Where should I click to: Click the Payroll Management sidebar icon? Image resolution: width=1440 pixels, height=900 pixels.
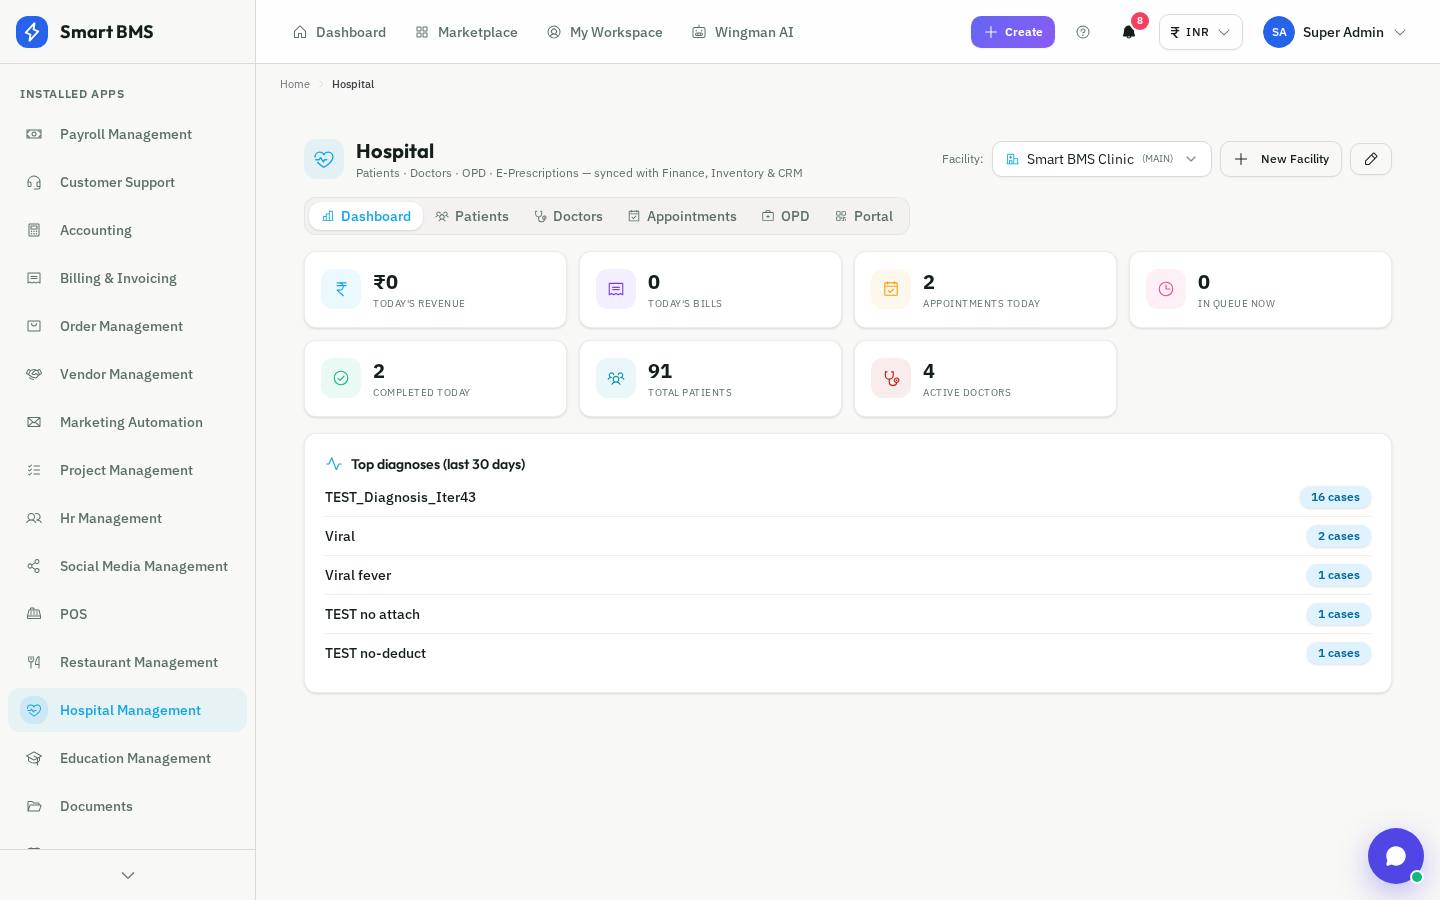pos(34,134)
